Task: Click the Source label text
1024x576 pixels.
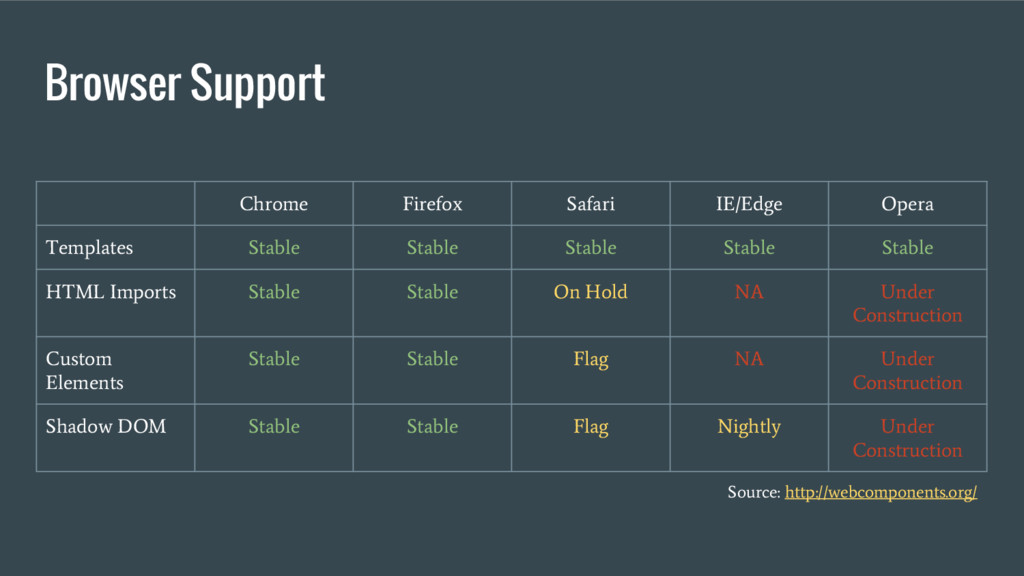Action: pos(754,492)
